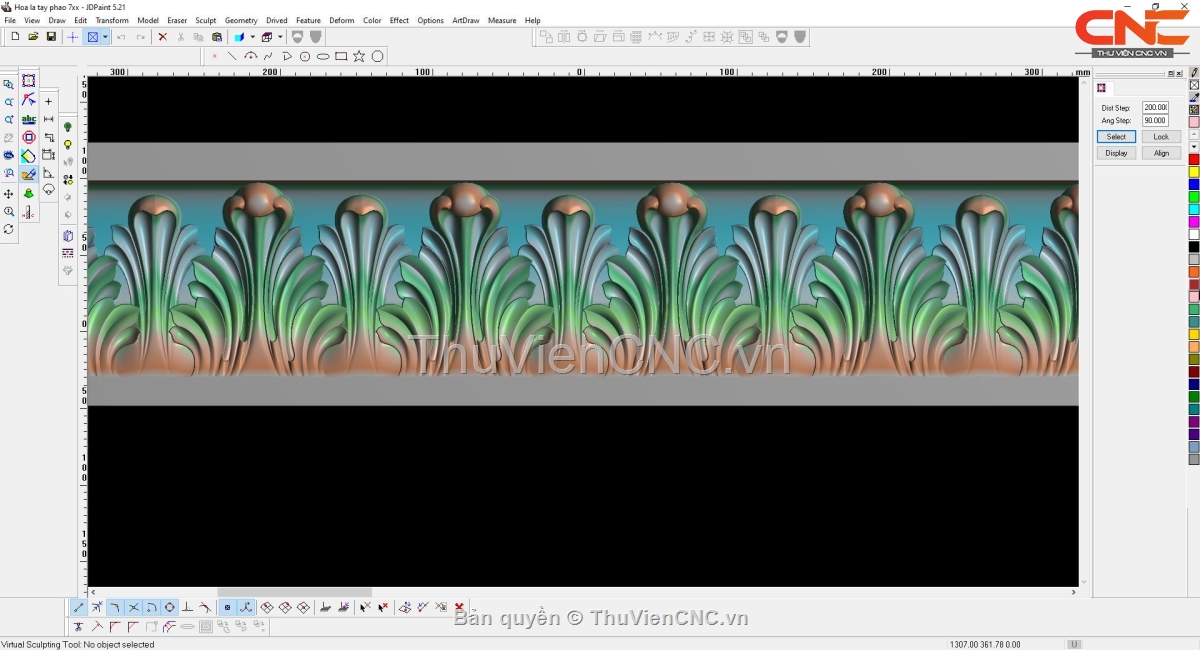Expand the blue cube render dropdown
Image resolution: width=1200 pixels, height=650 pixels.
[x=252, y=37]
